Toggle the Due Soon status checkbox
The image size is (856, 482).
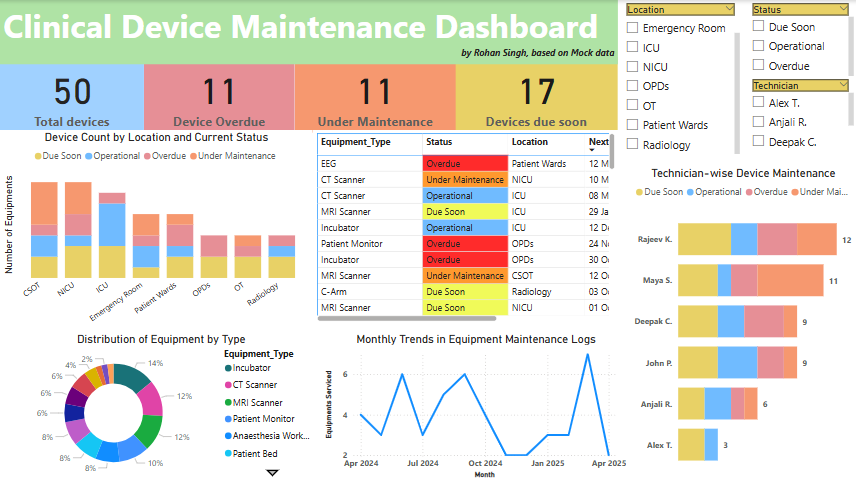758,26
